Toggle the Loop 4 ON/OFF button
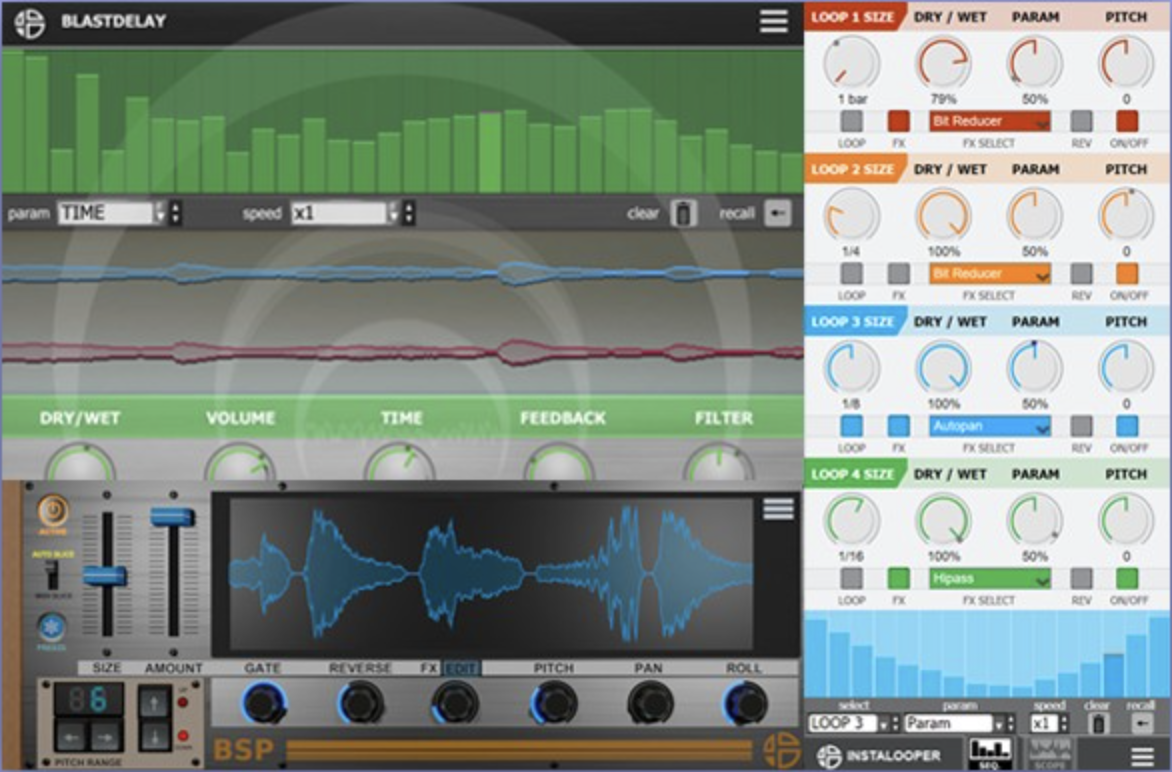1172x772 pixels. point(1127,578)
